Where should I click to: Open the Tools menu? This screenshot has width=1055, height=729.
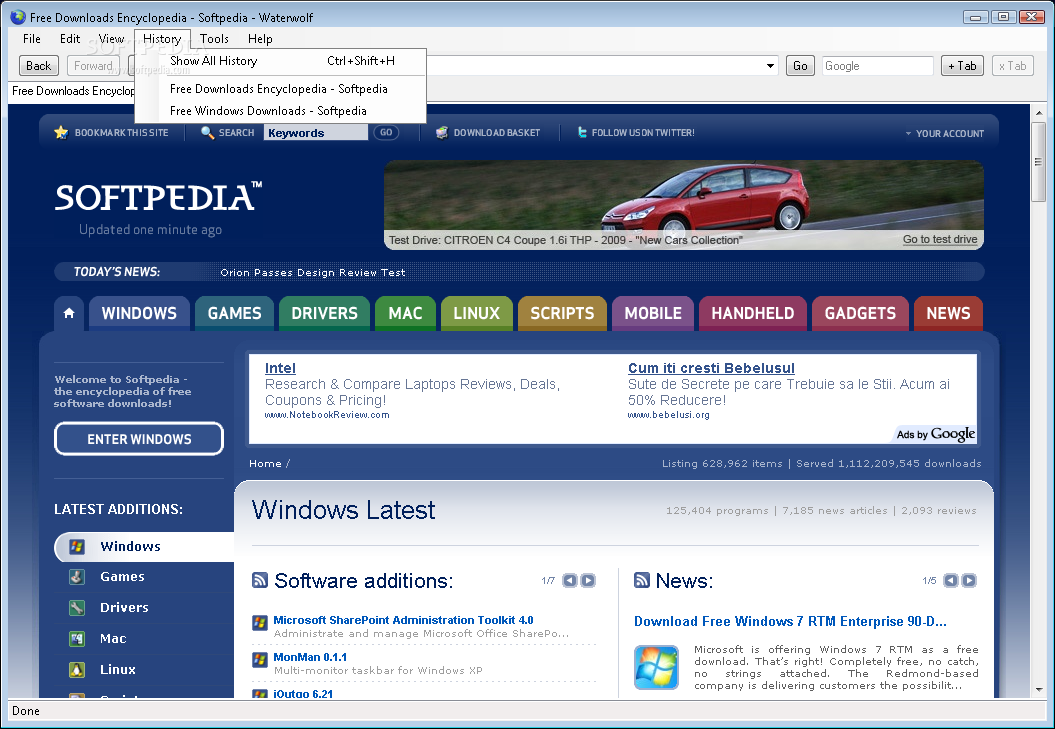coord(214,39)
